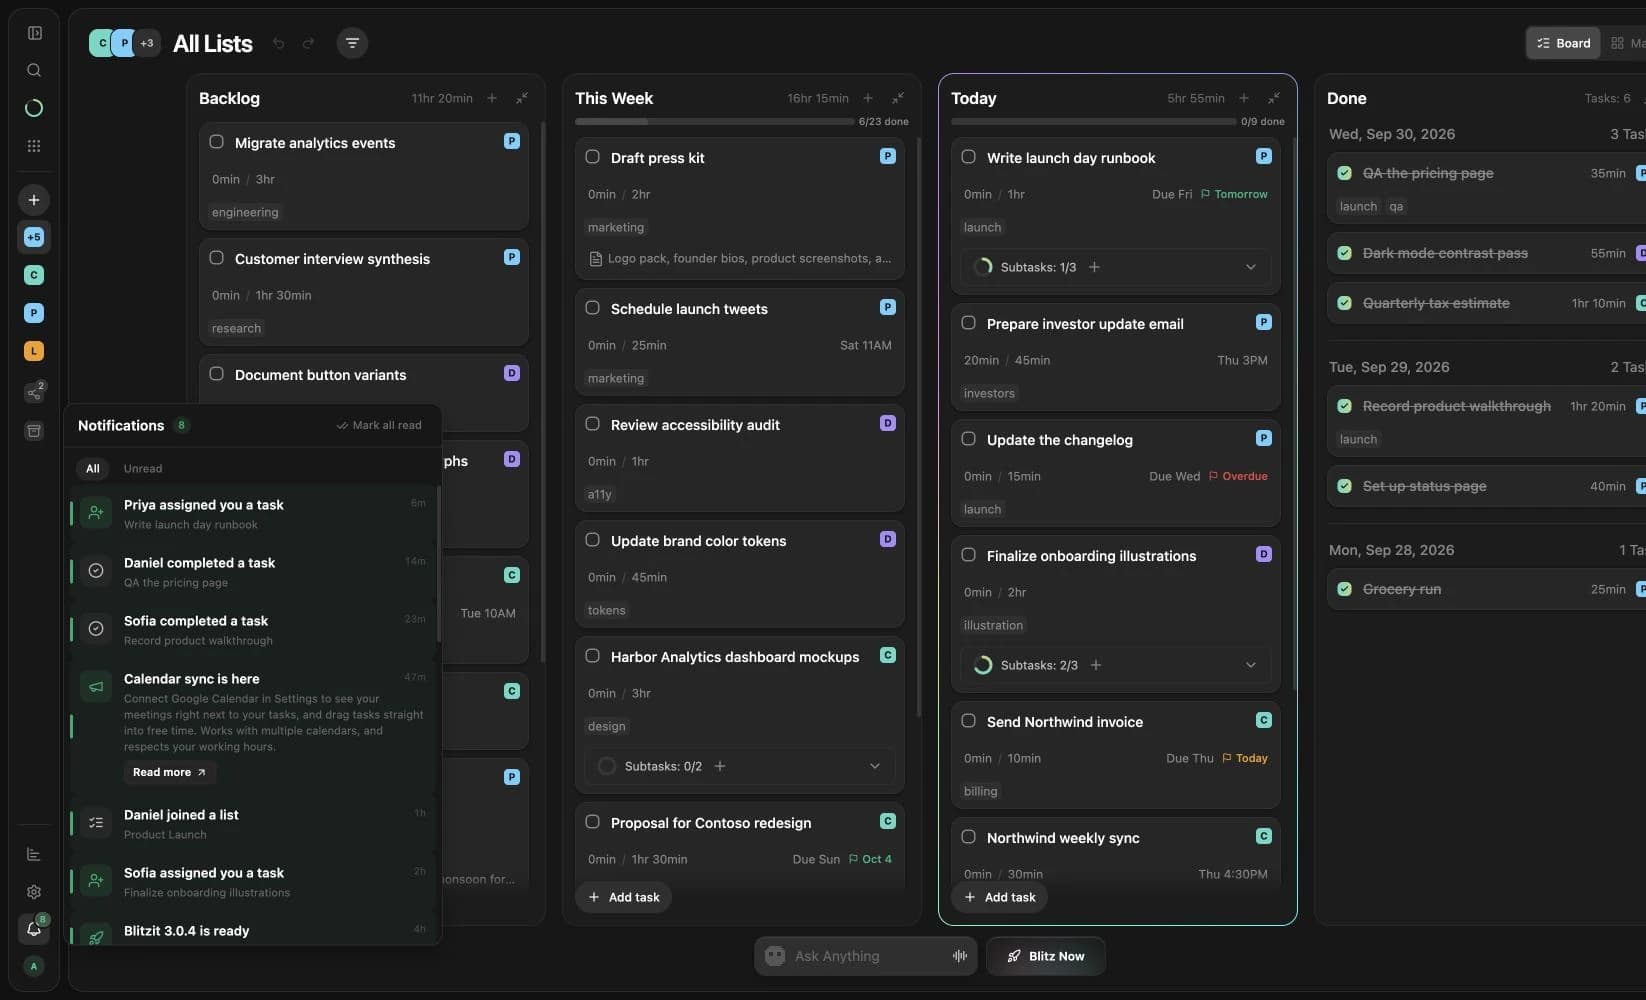Collapse the Backlog column with arrows icon
This screenshot has width=1646, height=1000.
[x=522, y=98]
